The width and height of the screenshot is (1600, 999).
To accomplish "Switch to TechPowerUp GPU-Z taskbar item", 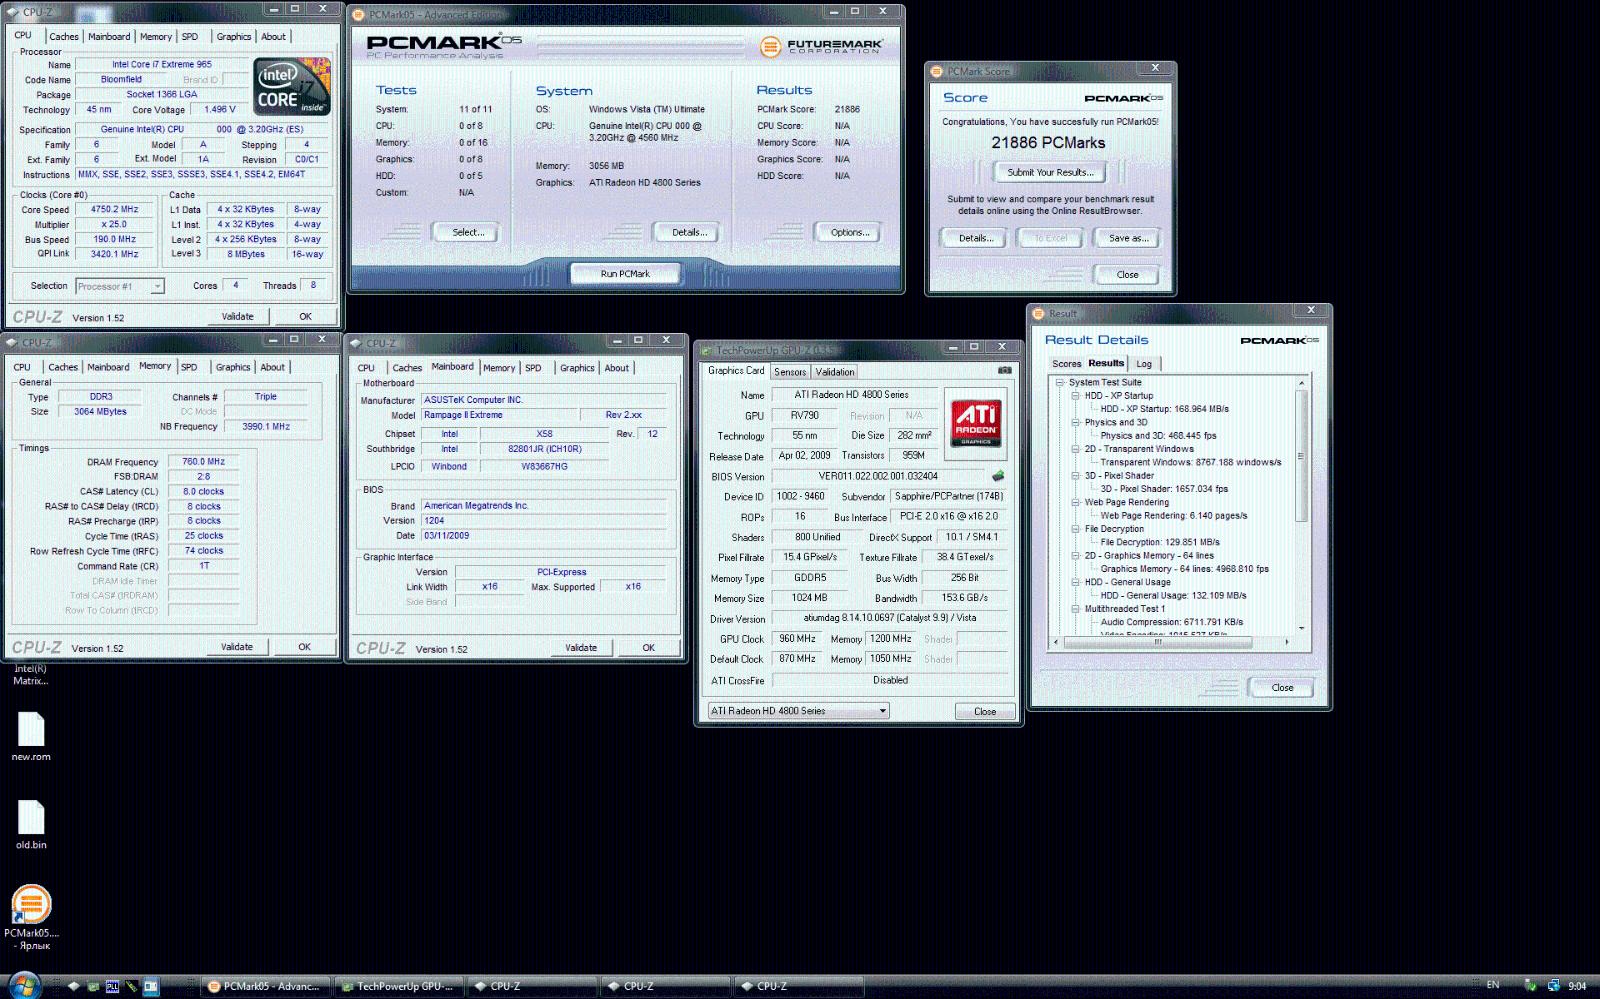I will point(398,986).
